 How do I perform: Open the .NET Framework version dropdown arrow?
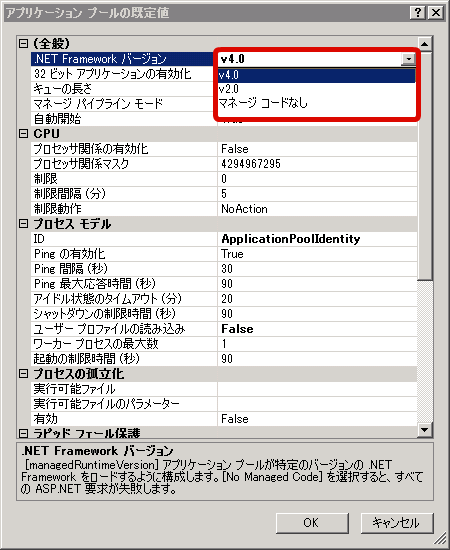[x=408, y=59]
